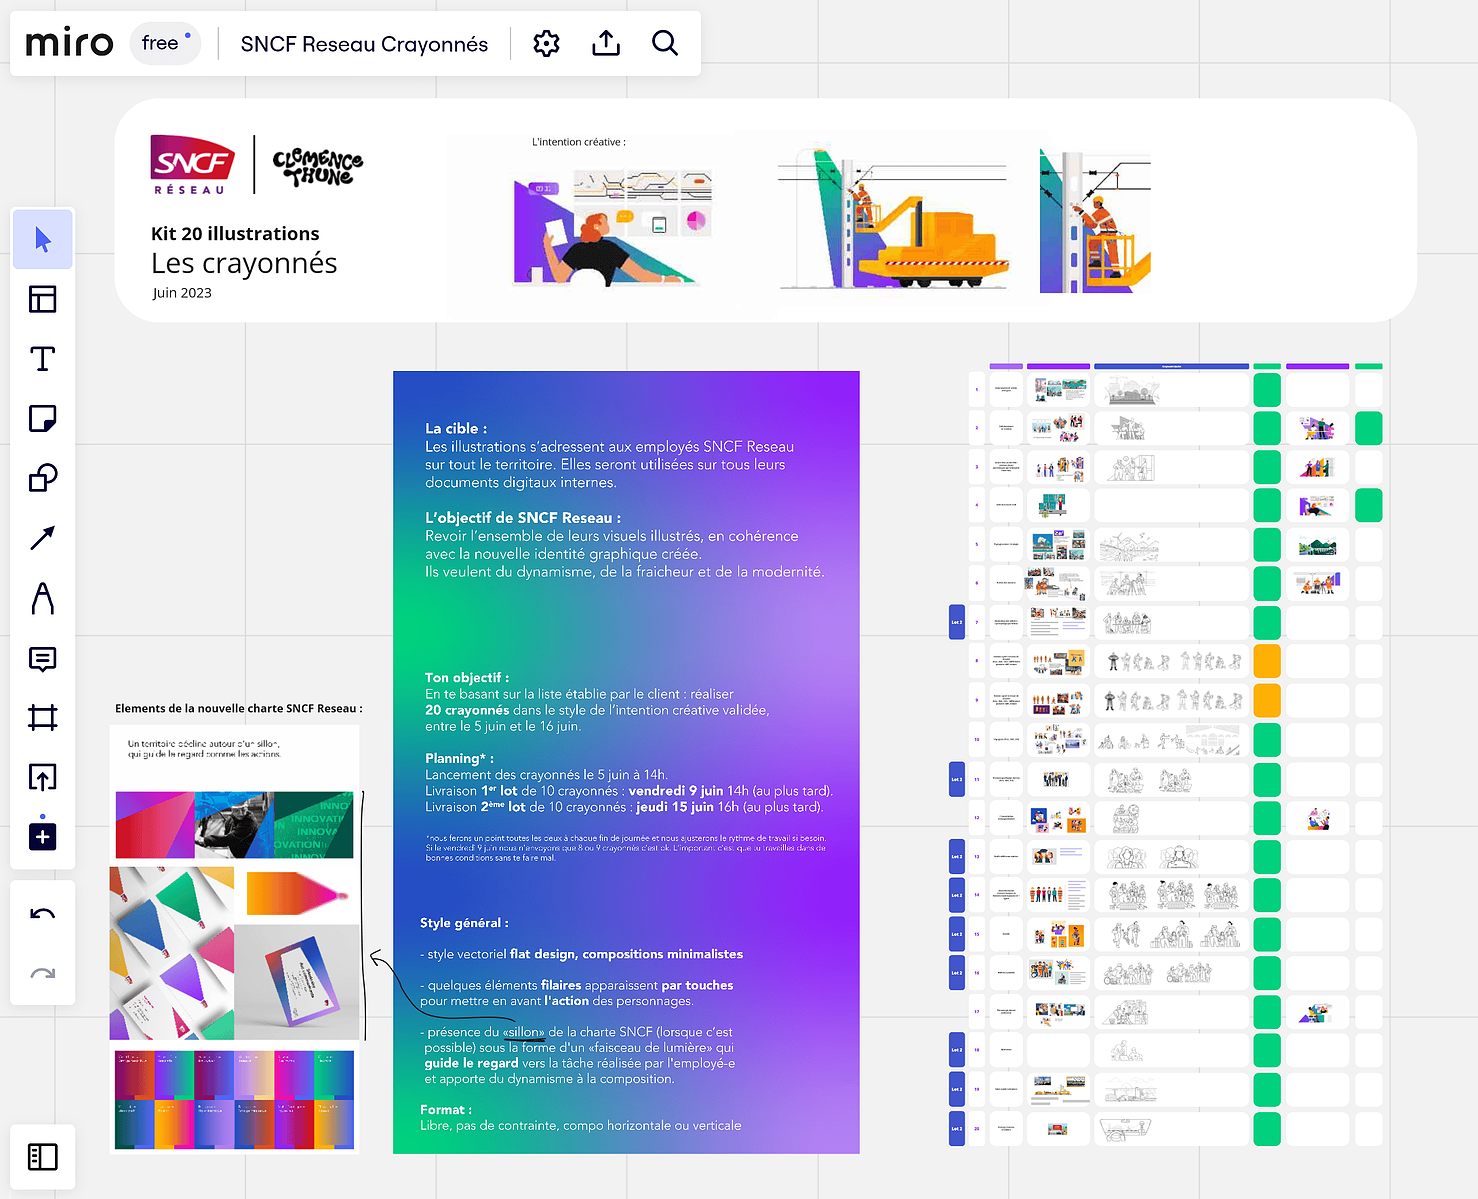Open the Upload tool
1478x1199 pixels.
click(42, 777)
